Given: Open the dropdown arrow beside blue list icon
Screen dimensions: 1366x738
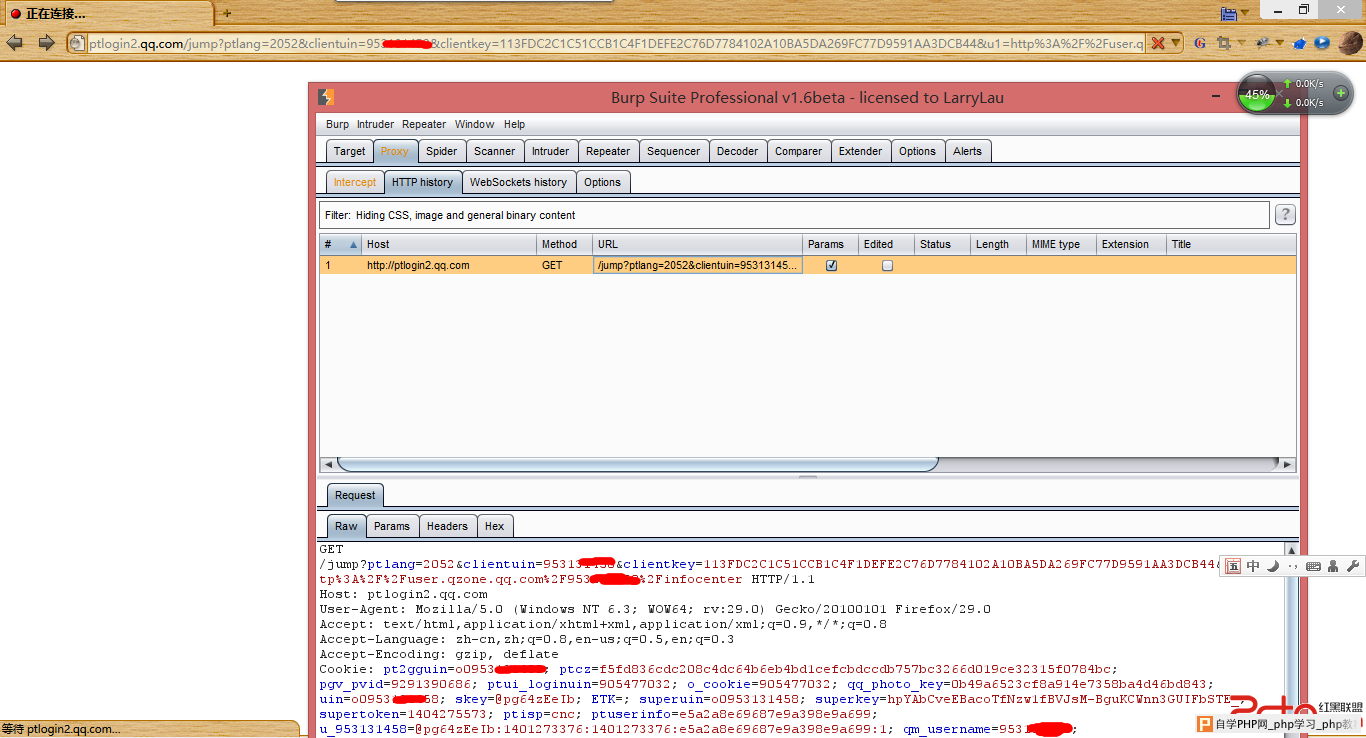Looking at the screenshot, I should [x=1246, y=14].
